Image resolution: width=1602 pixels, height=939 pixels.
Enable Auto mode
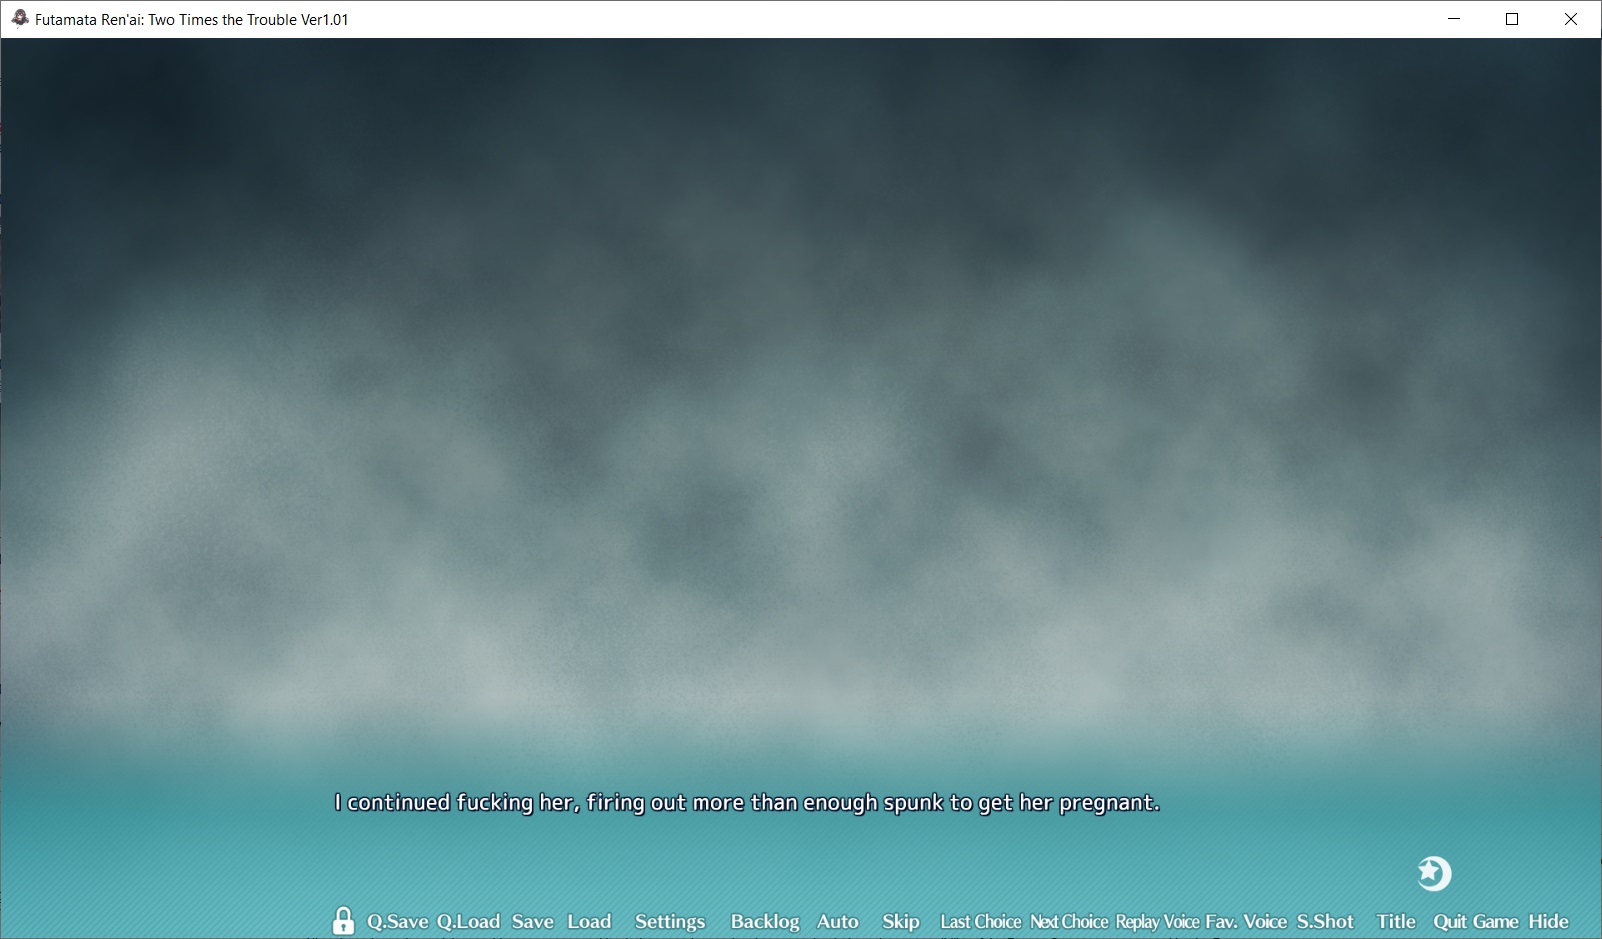click(x=838, y=922)
